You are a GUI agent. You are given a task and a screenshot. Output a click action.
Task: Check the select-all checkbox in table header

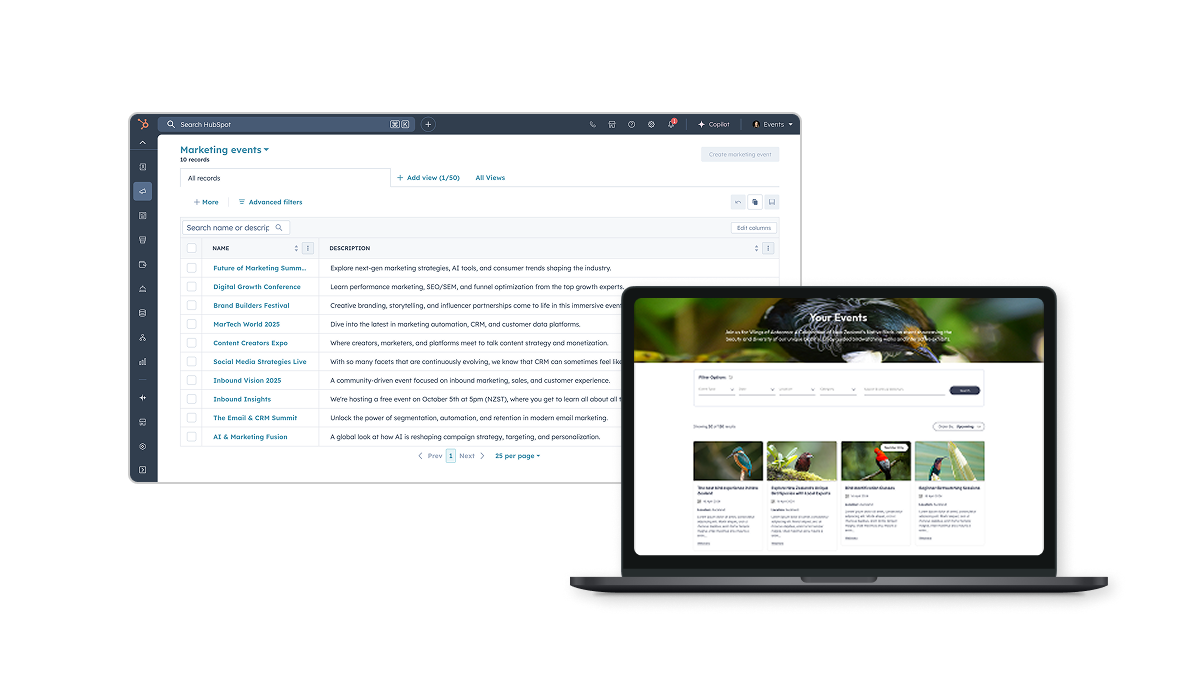tap(192, 248)
